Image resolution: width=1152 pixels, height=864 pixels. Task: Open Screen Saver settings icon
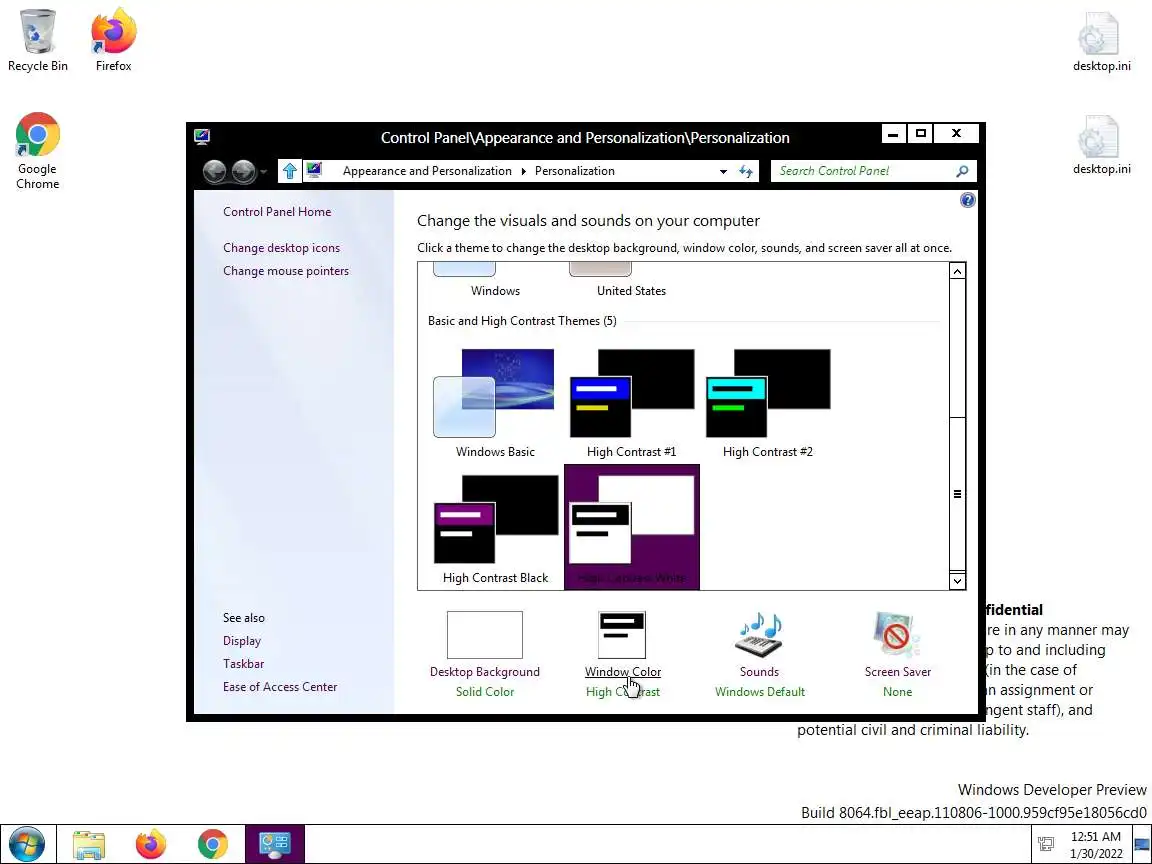tap(897, 635)
